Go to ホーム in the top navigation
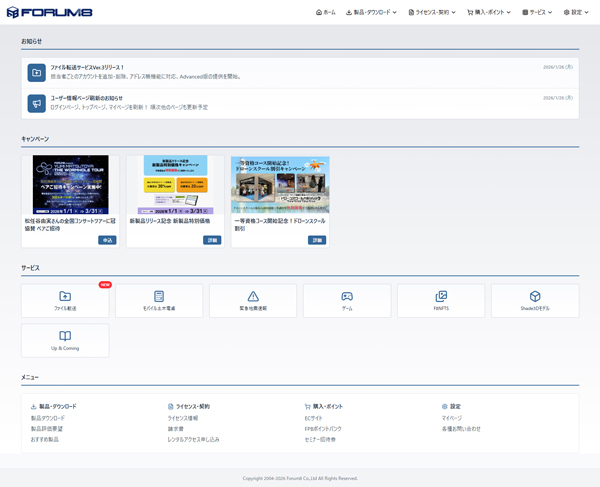Viewport: 600px width, 487px height. tap(325, 12)
